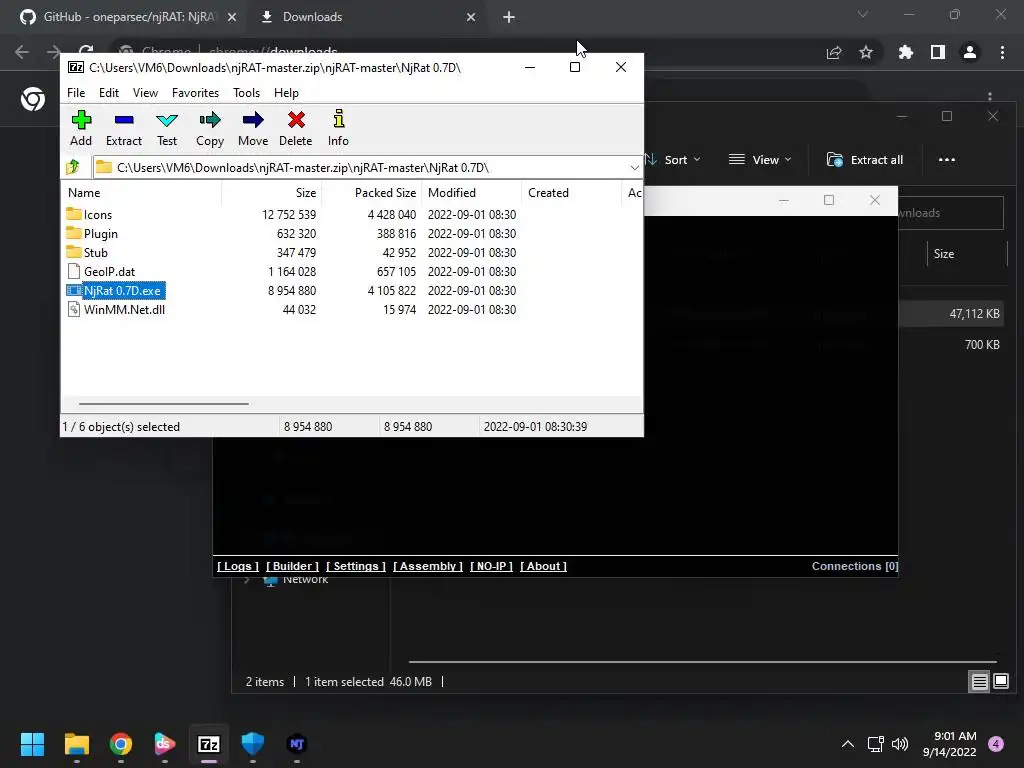Open Windows Security shield in taskbar
The width and height of the screenshot is (1024, 768).
253,744
